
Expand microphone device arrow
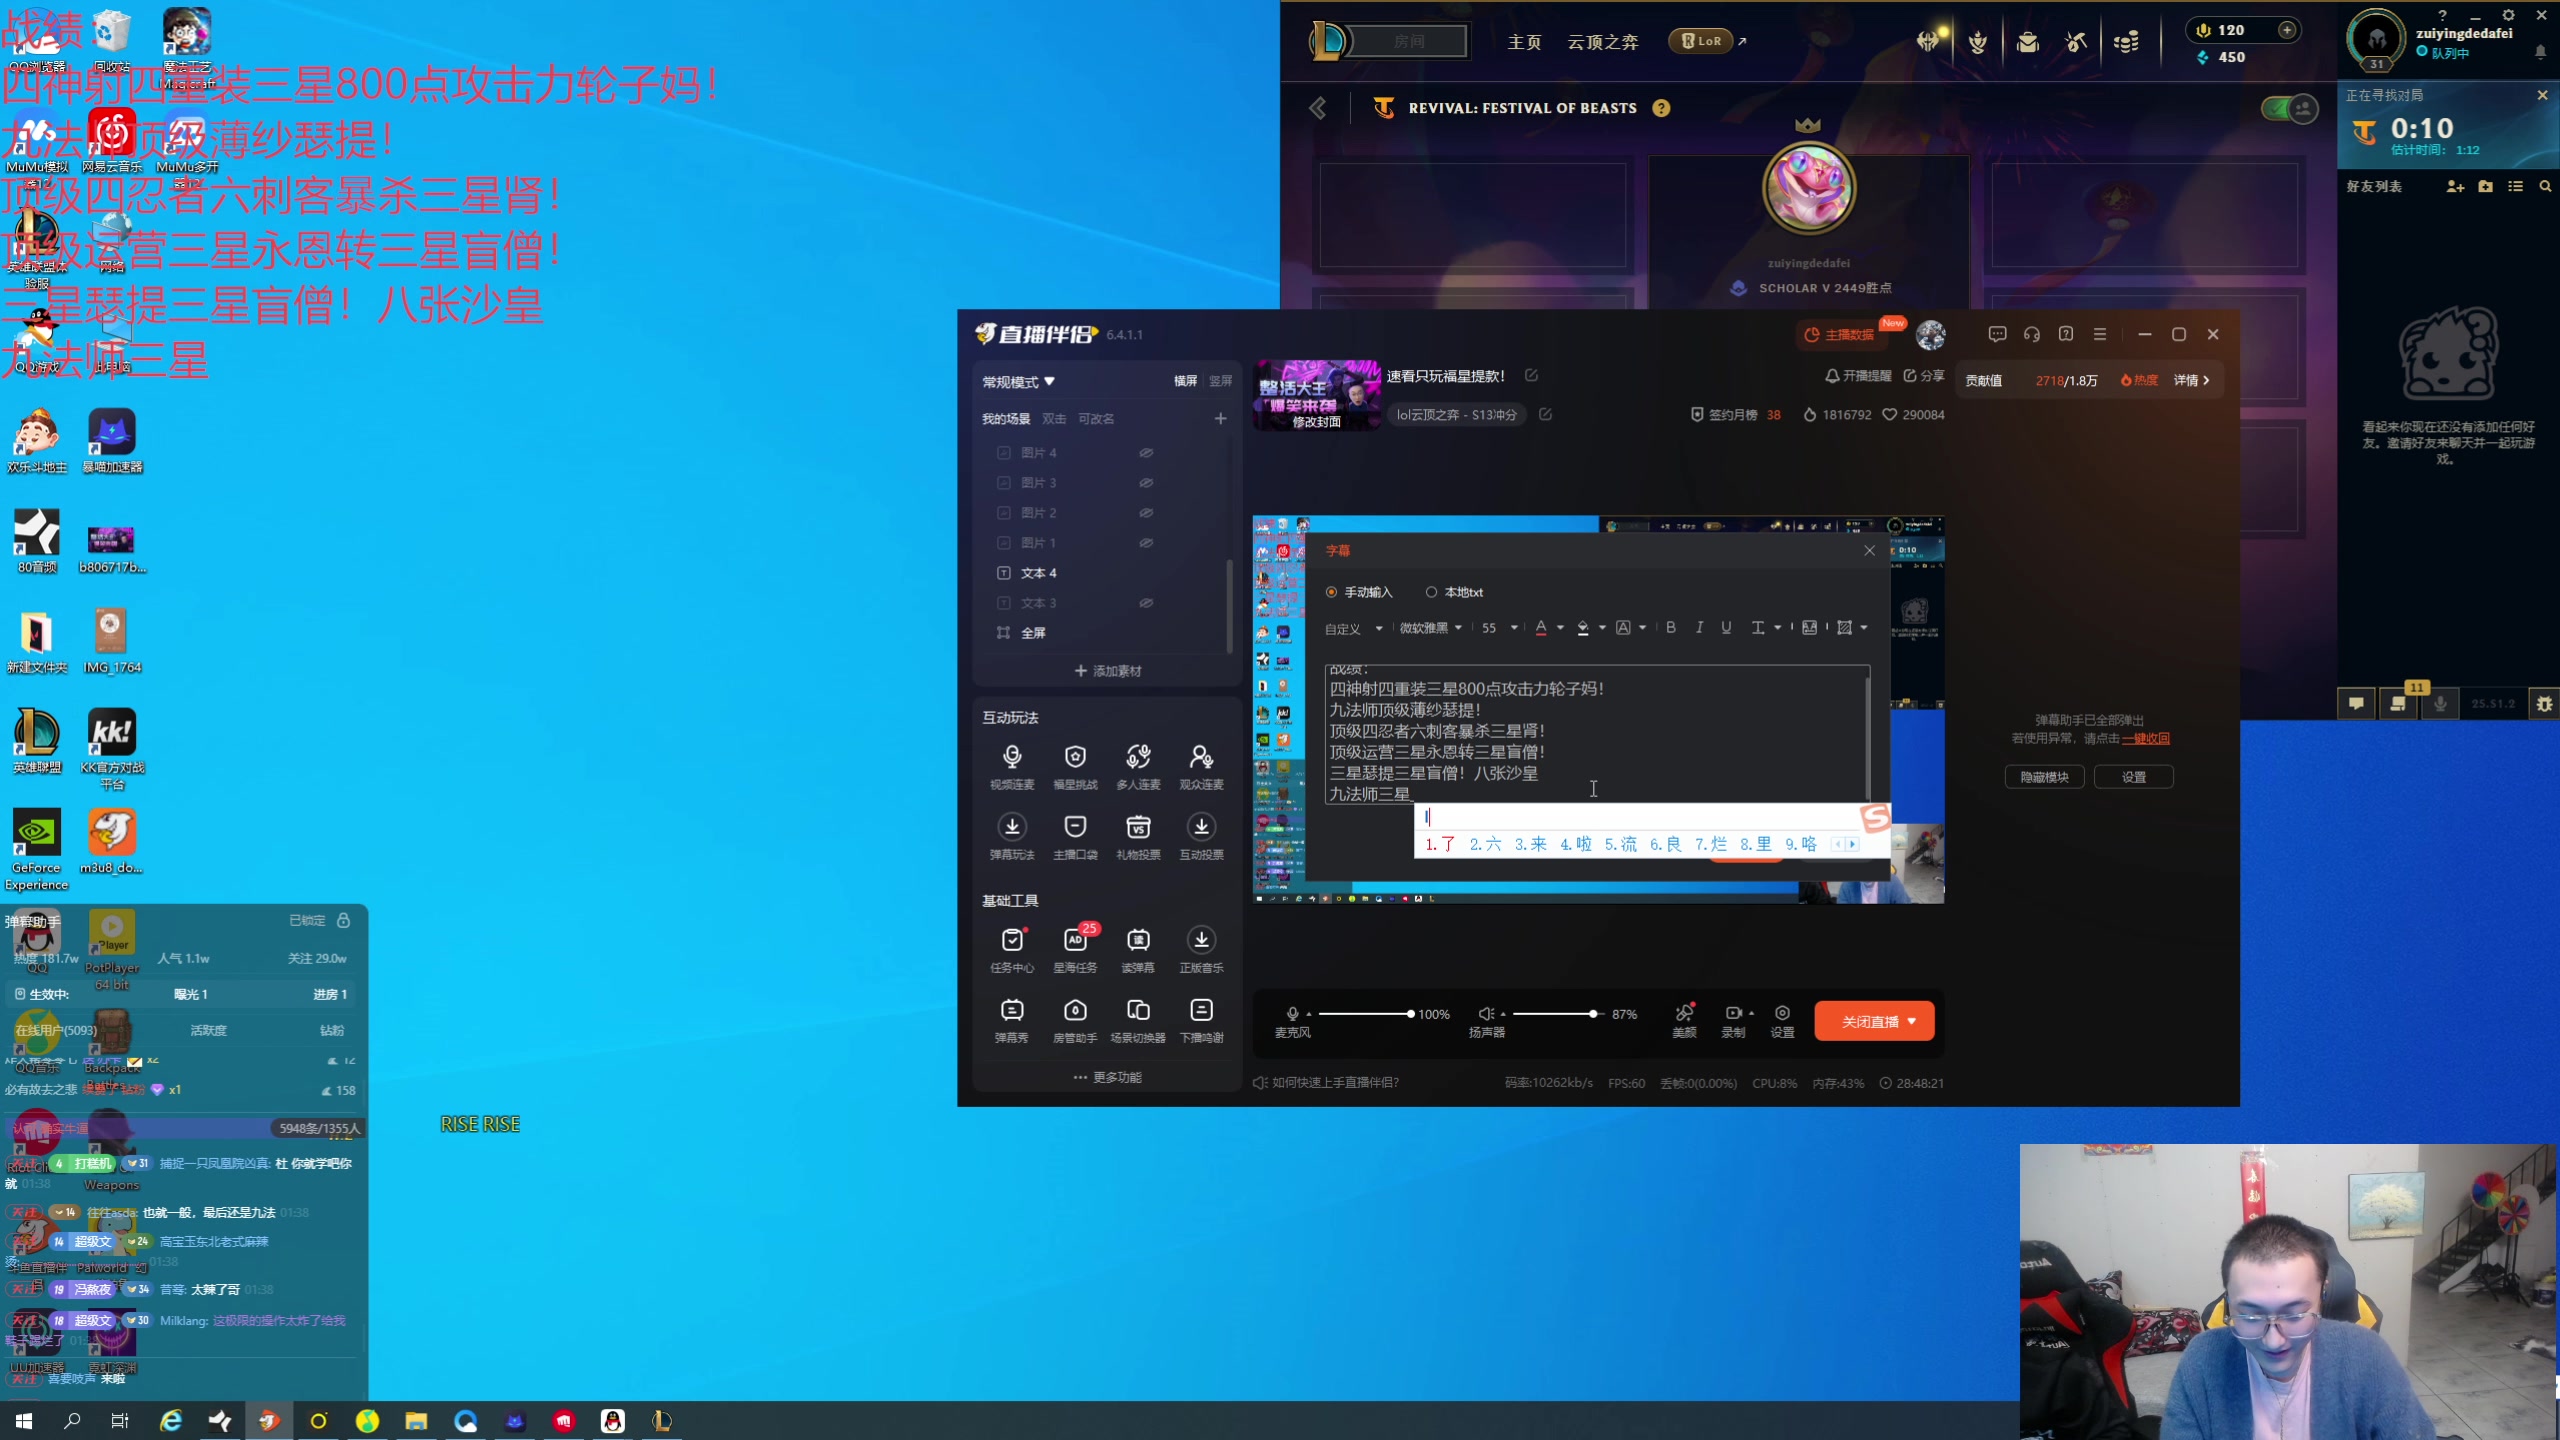tap(1309, 1013)
